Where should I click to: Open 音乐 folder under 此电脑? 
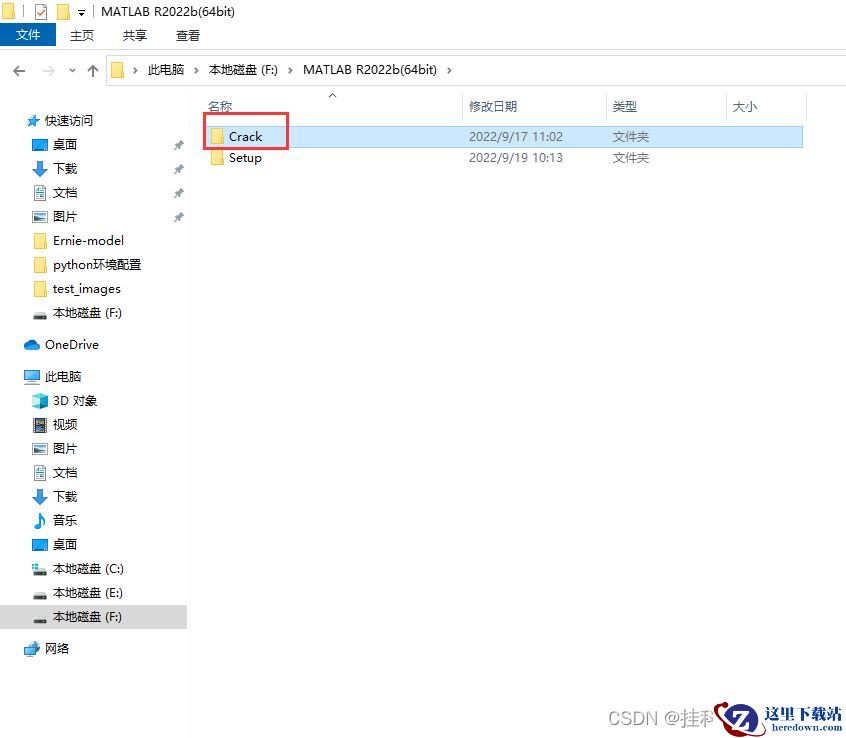(x=65, y=521)
